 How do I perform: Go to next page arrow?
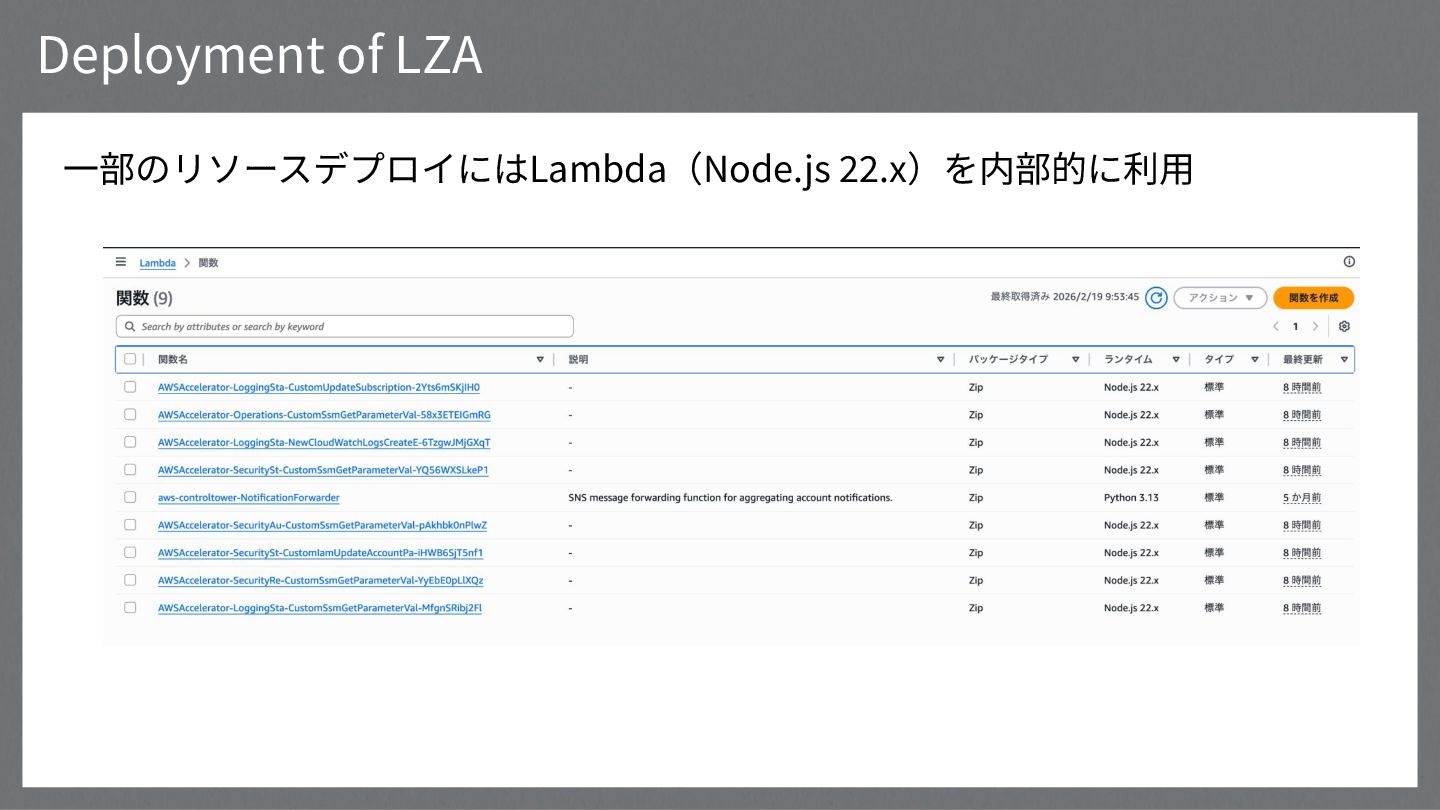(x=1315, y=327)
